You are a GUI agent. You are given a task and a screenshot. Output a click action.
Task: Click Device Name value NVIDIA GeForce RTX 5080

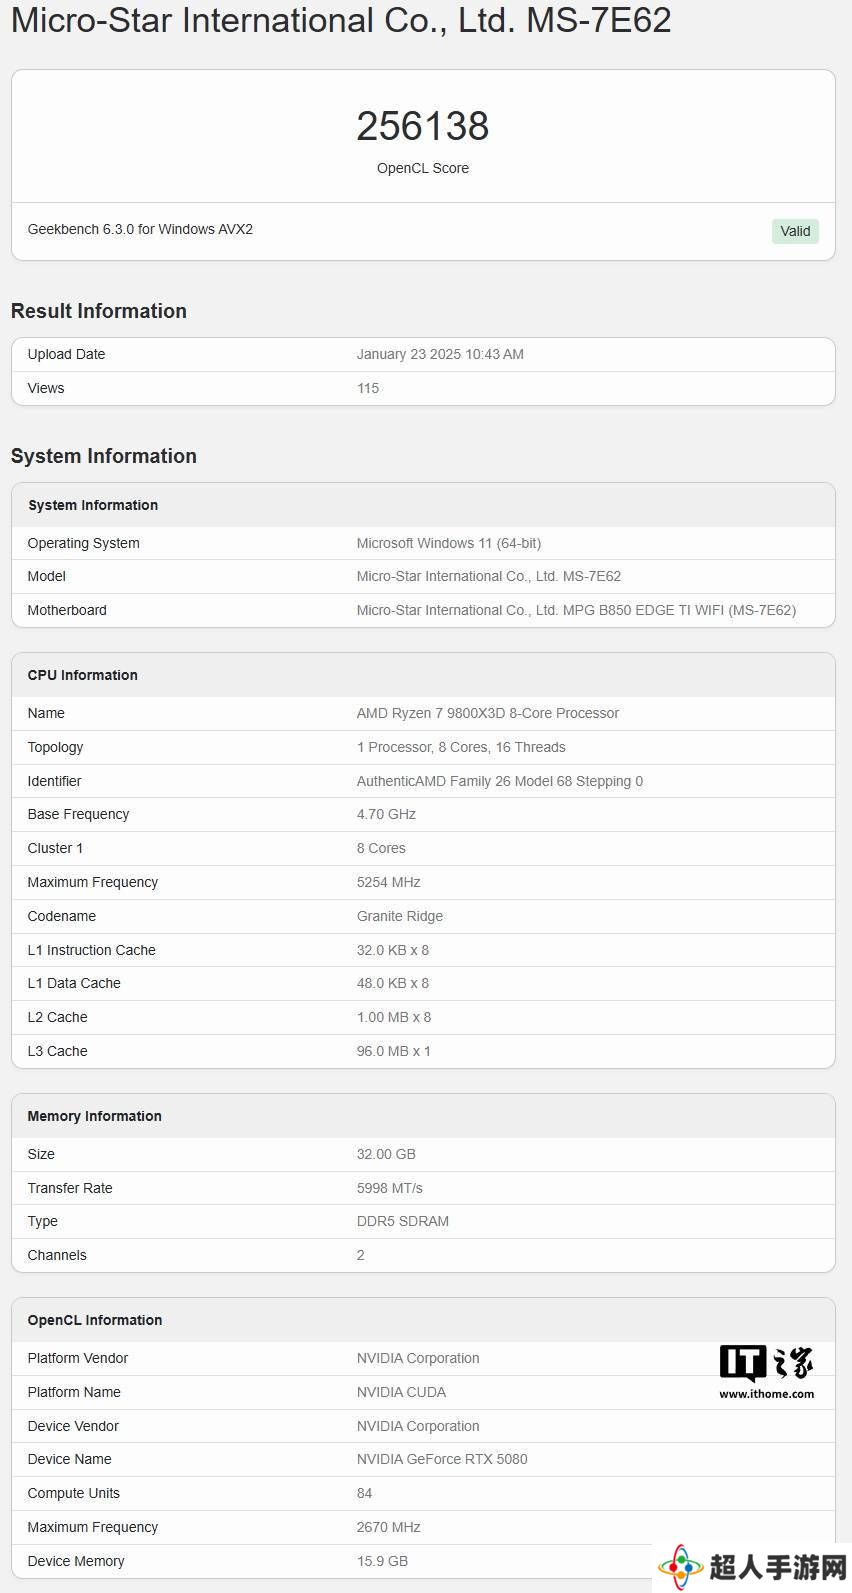point(442,1459)
